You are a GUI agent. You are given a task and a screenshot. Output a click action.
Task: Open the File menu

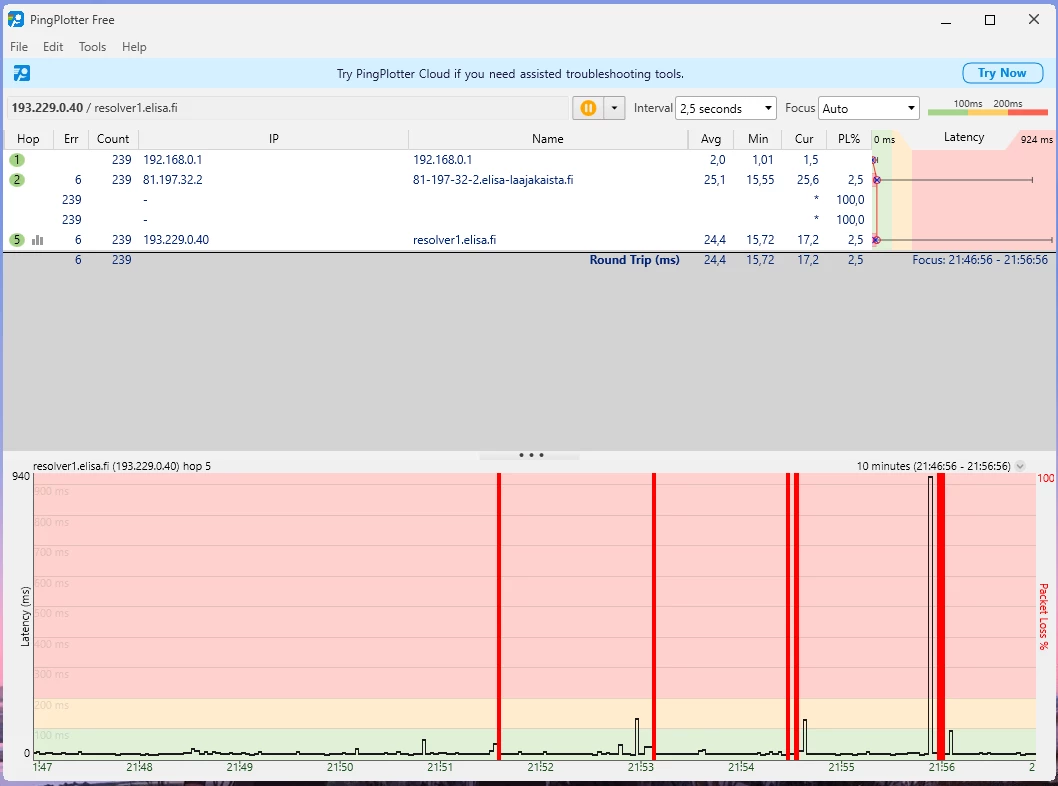click(x=19, y=47)
